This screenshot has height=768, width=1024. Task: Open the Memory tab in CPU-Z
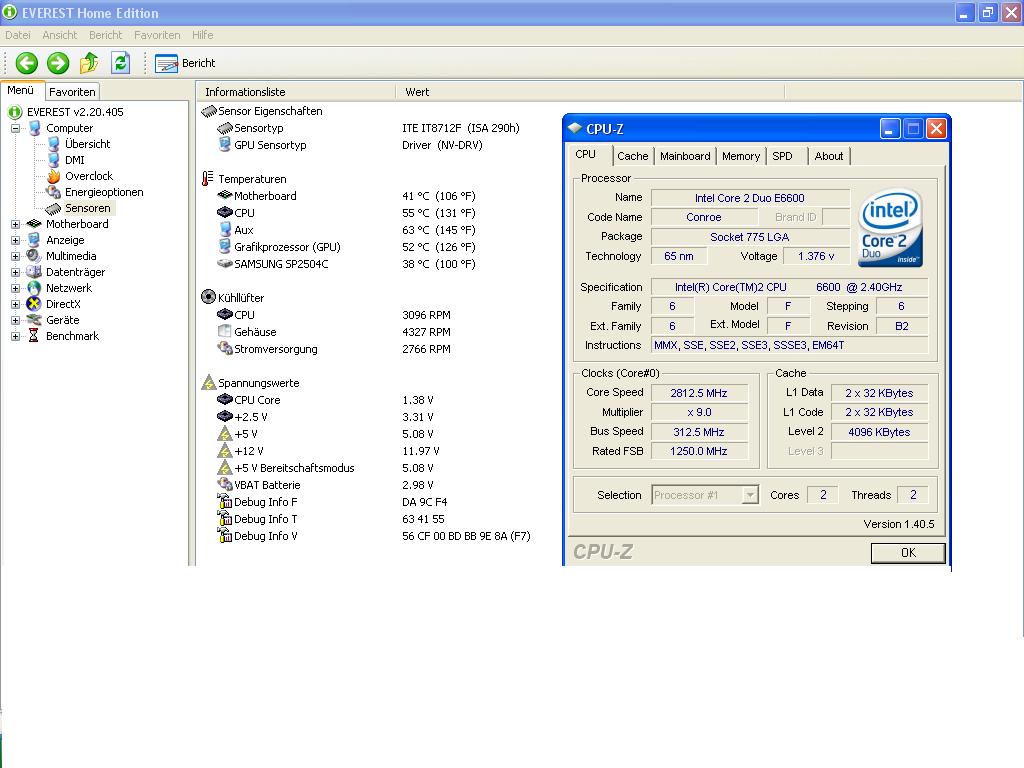pyautogui.click(x=741, y=156)
